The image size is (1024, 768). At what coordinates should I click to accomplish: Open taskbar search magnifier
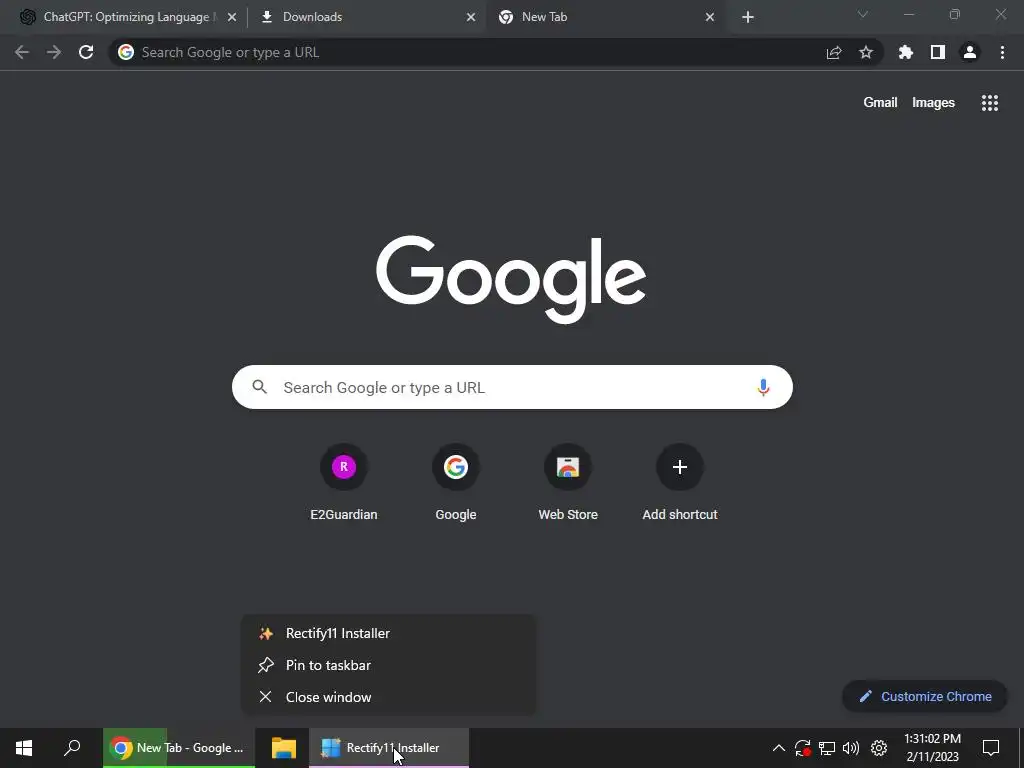[x=72, y=748]
